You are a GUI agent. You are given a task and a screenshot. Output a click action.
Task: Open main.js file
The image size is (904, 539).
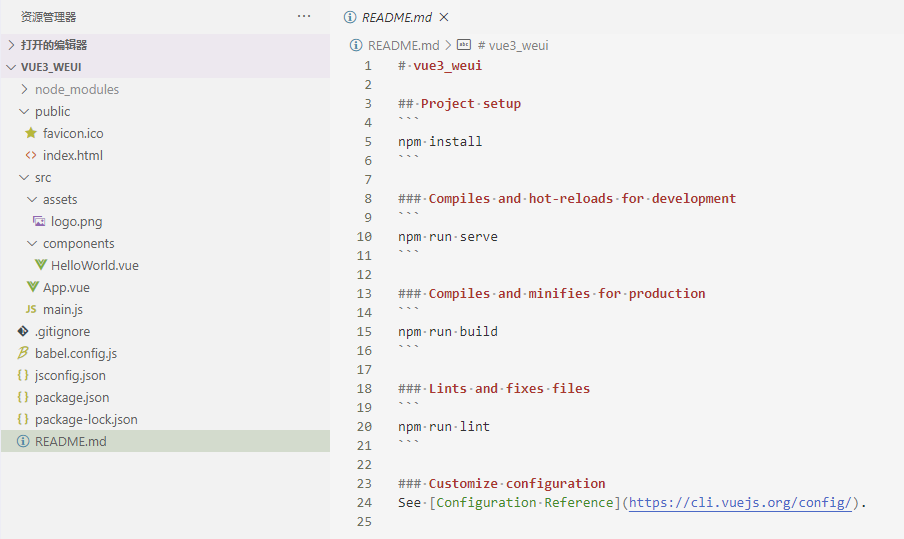63,310
